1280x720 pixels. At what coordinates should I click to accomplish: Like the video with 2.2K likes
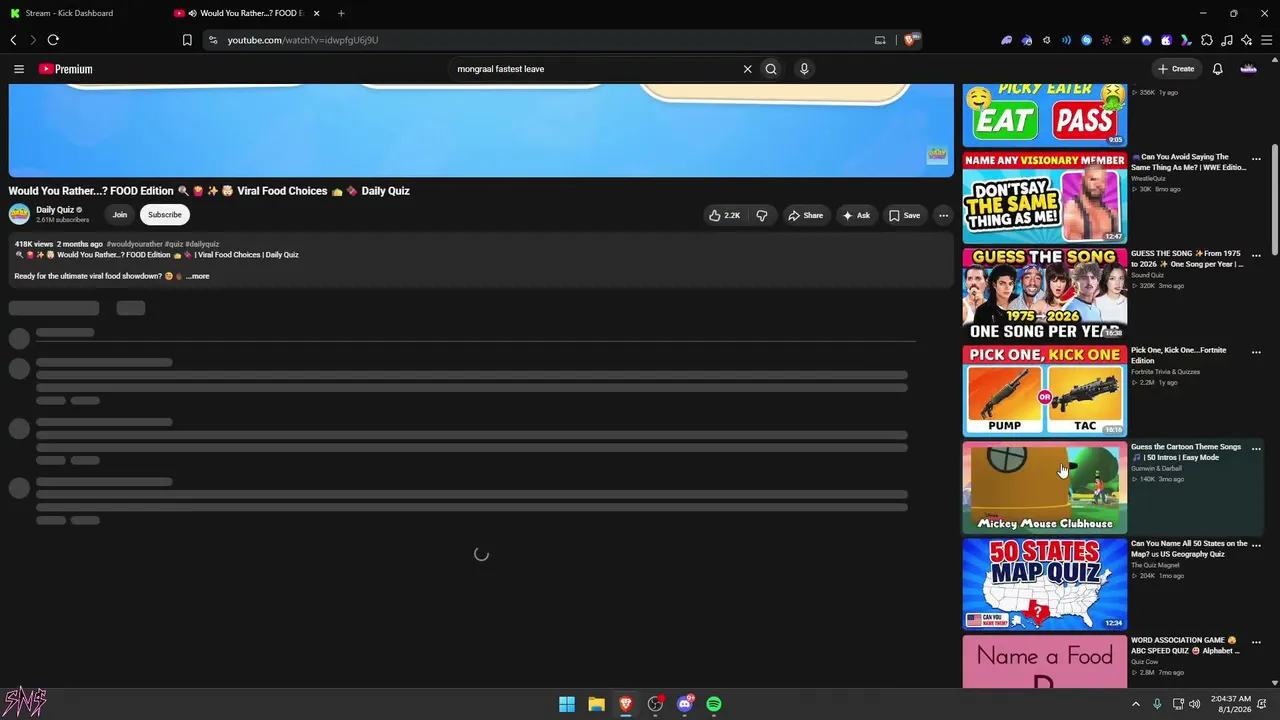tap(725, 215)
